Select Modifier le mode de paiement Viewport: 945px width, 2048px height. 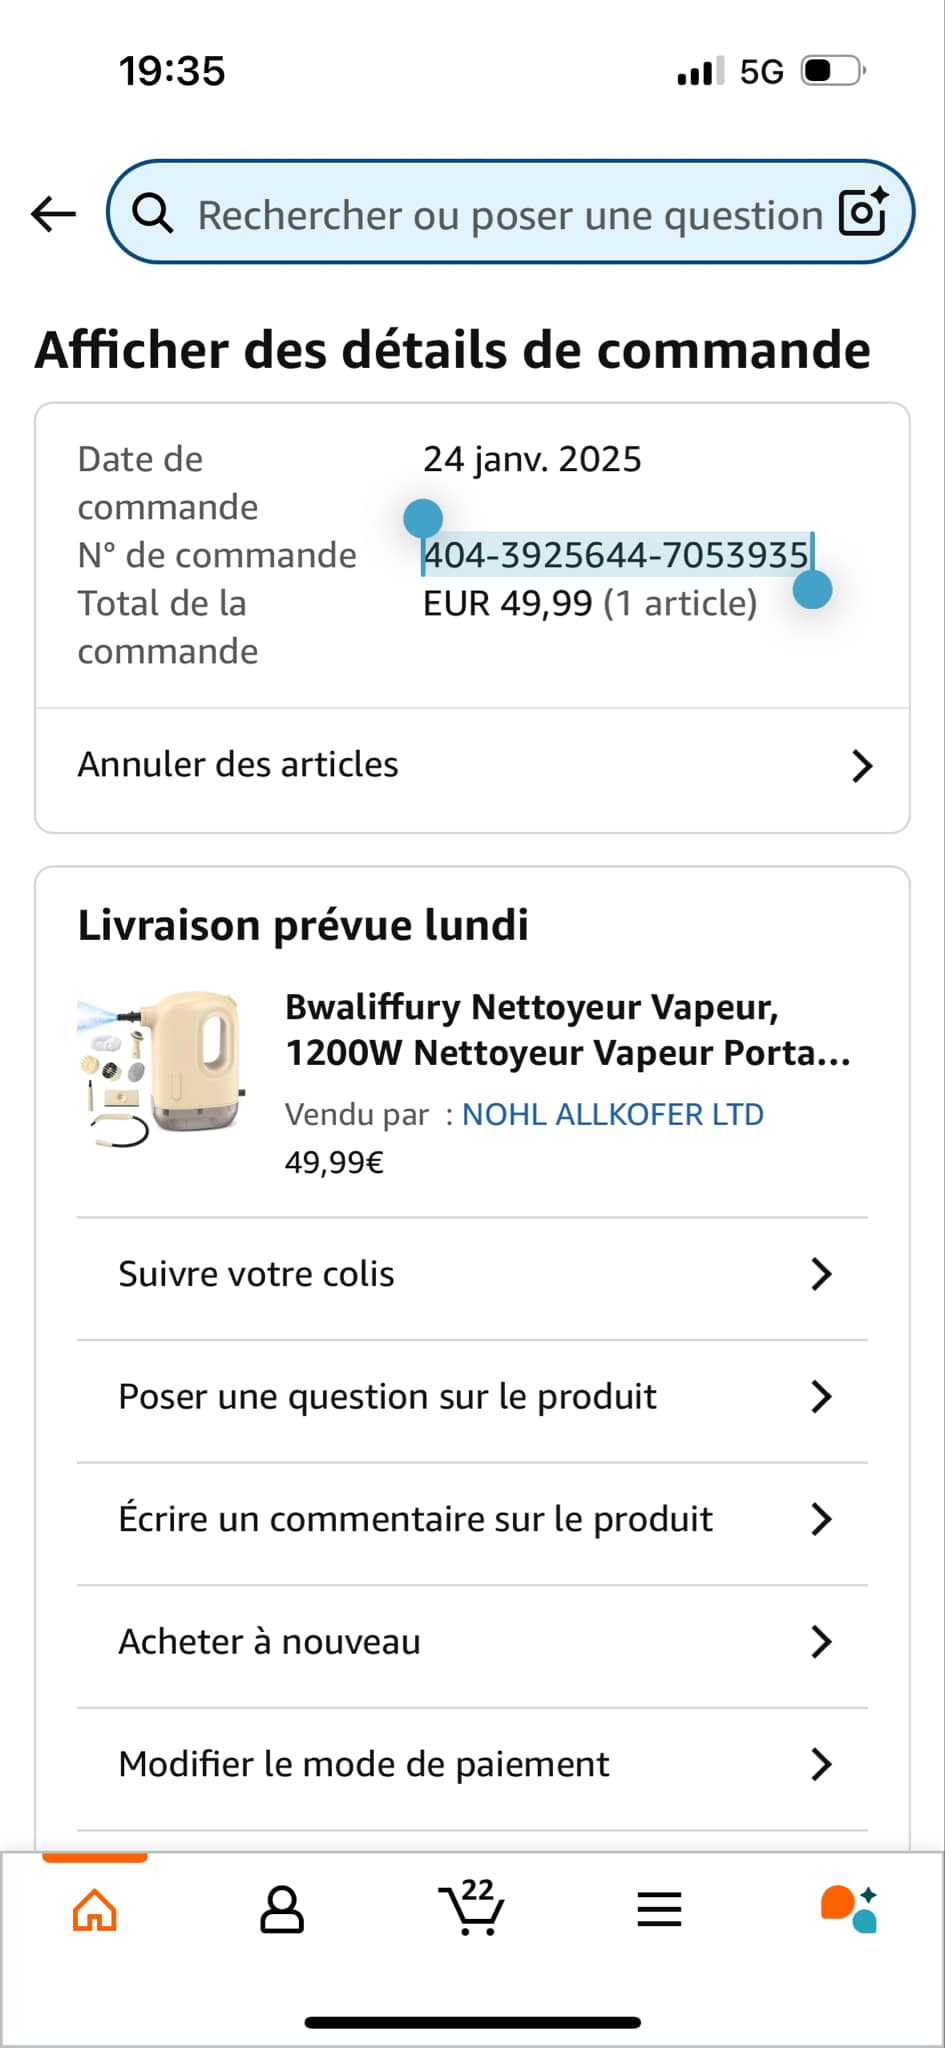[363, 1765]
